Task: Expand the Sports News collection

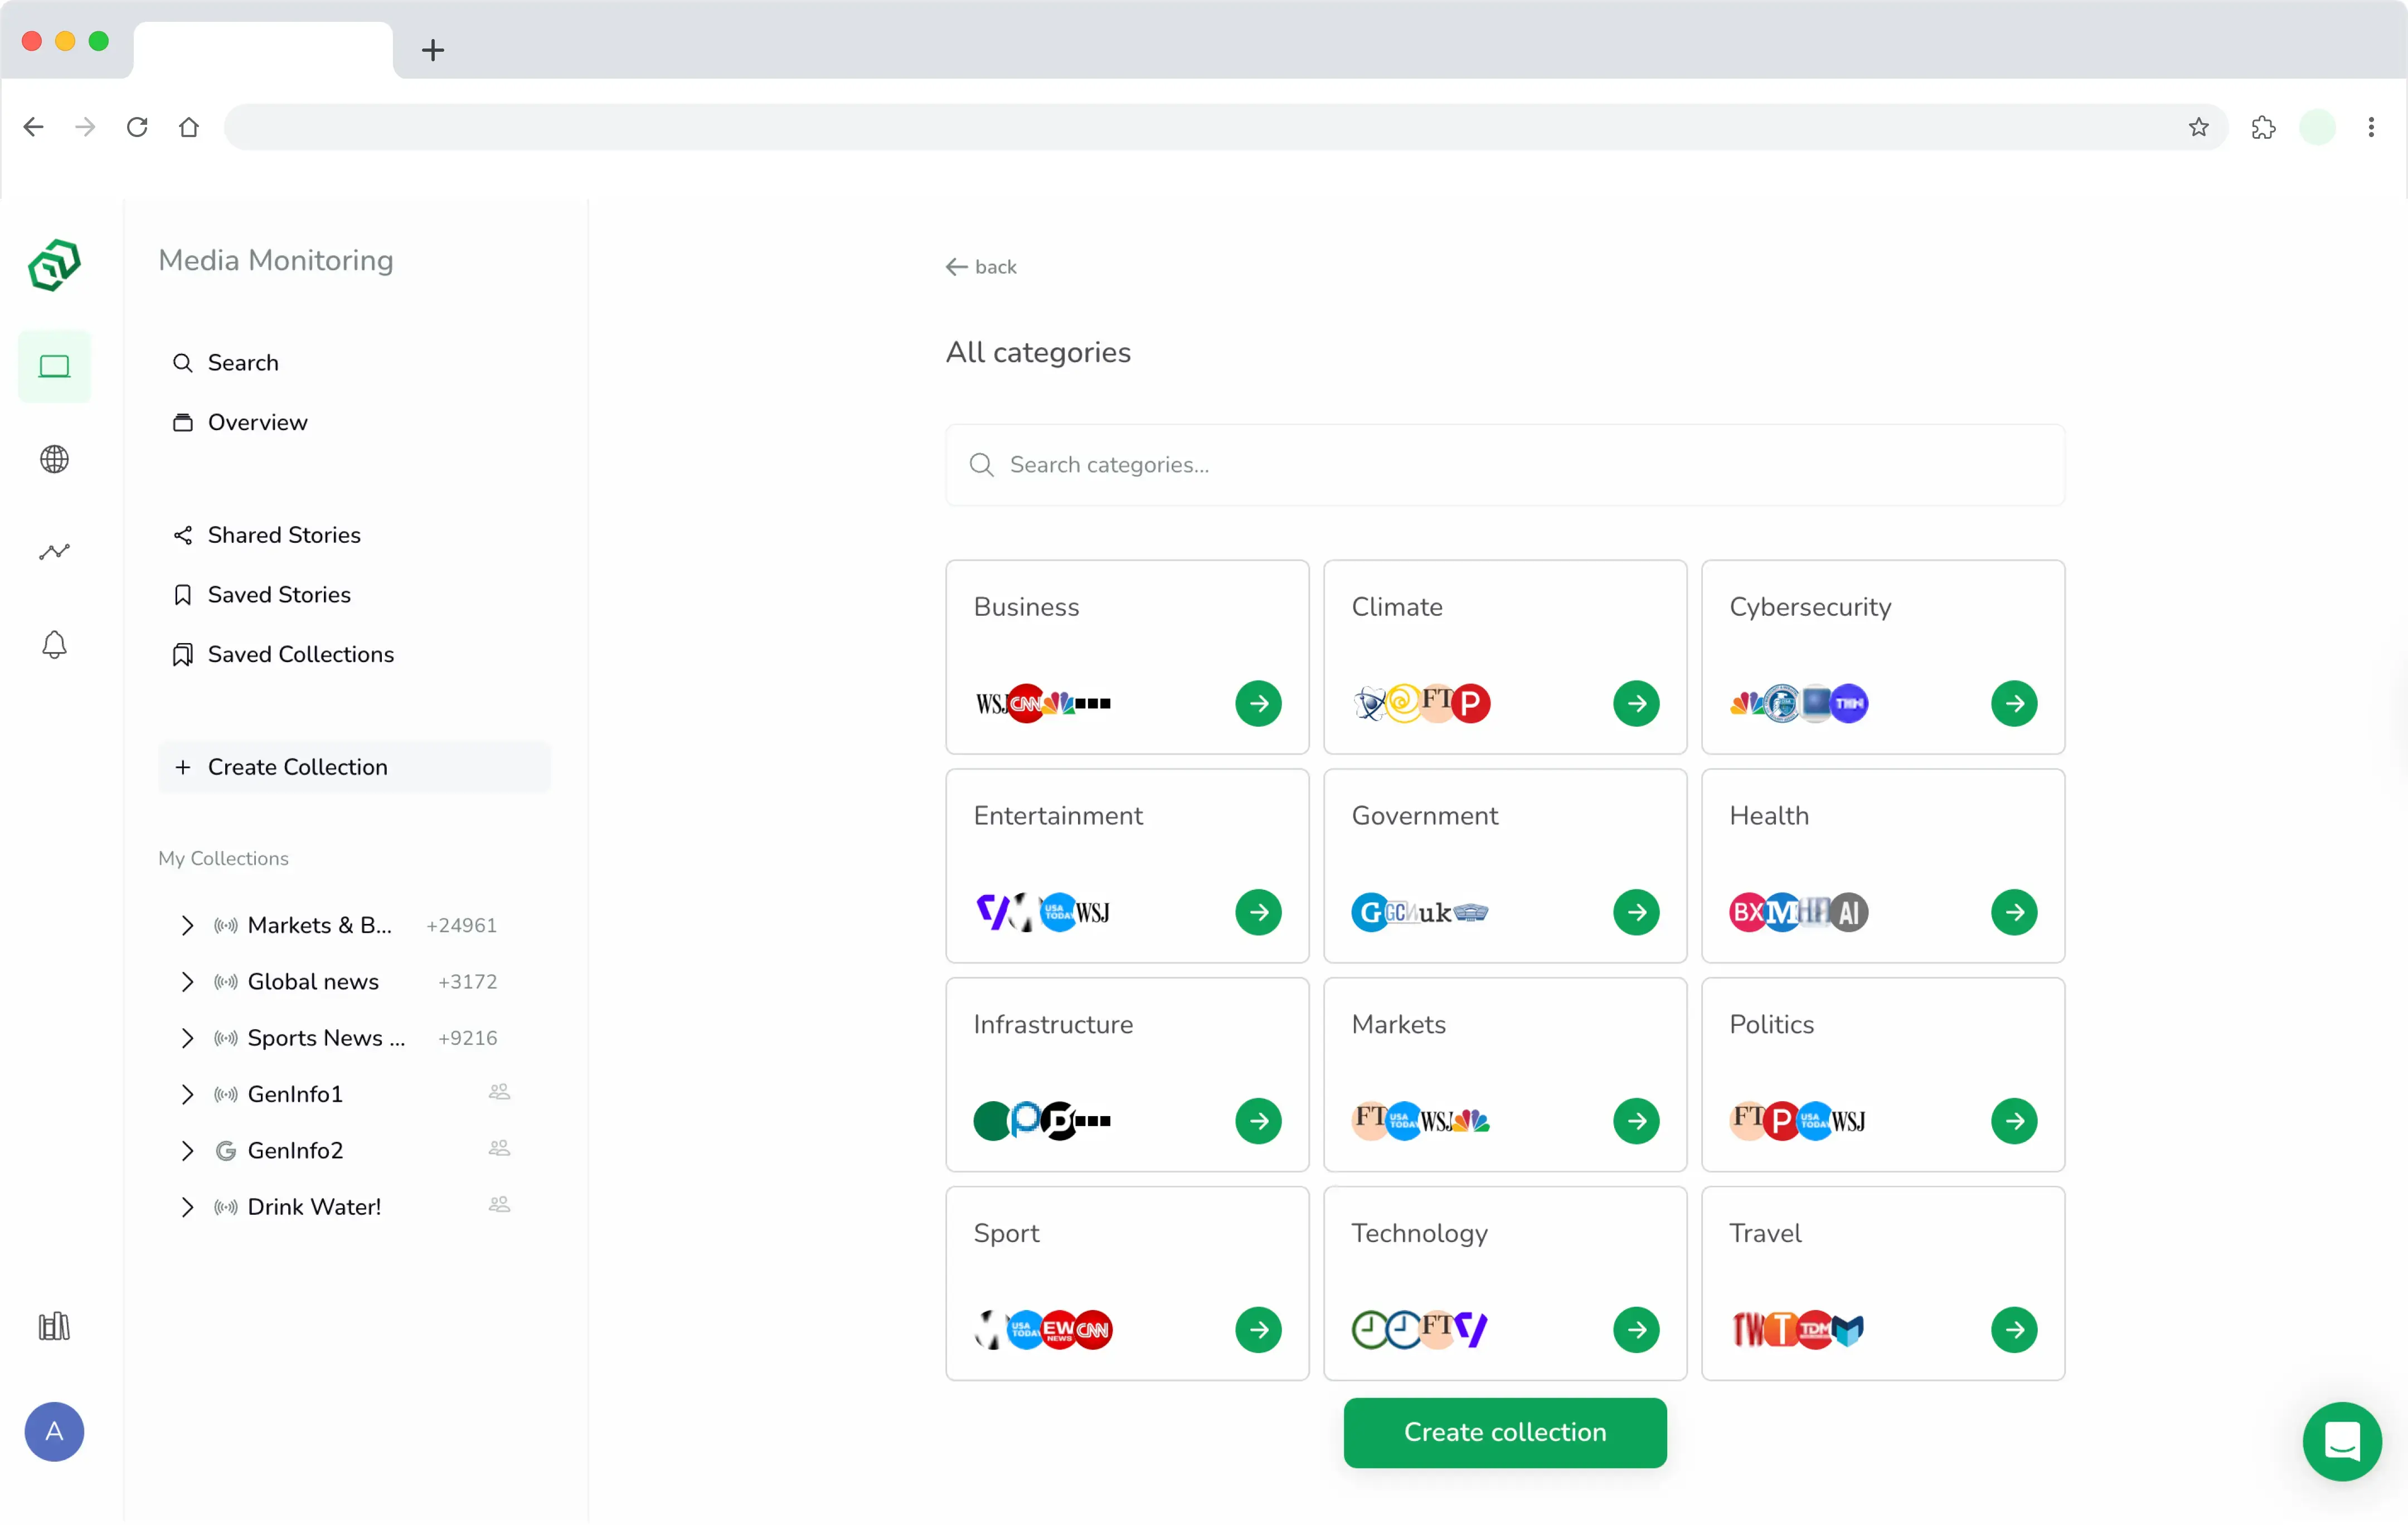Action: point(187,1038)
